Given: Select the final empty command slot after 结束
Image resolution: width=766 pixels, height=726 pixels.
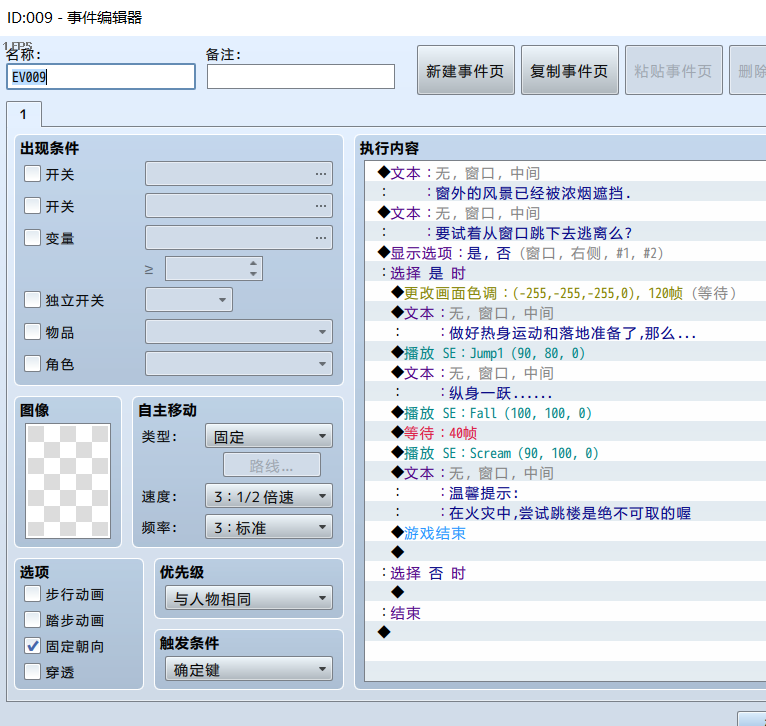Looking at the screenshot, I should click(565, 634).
